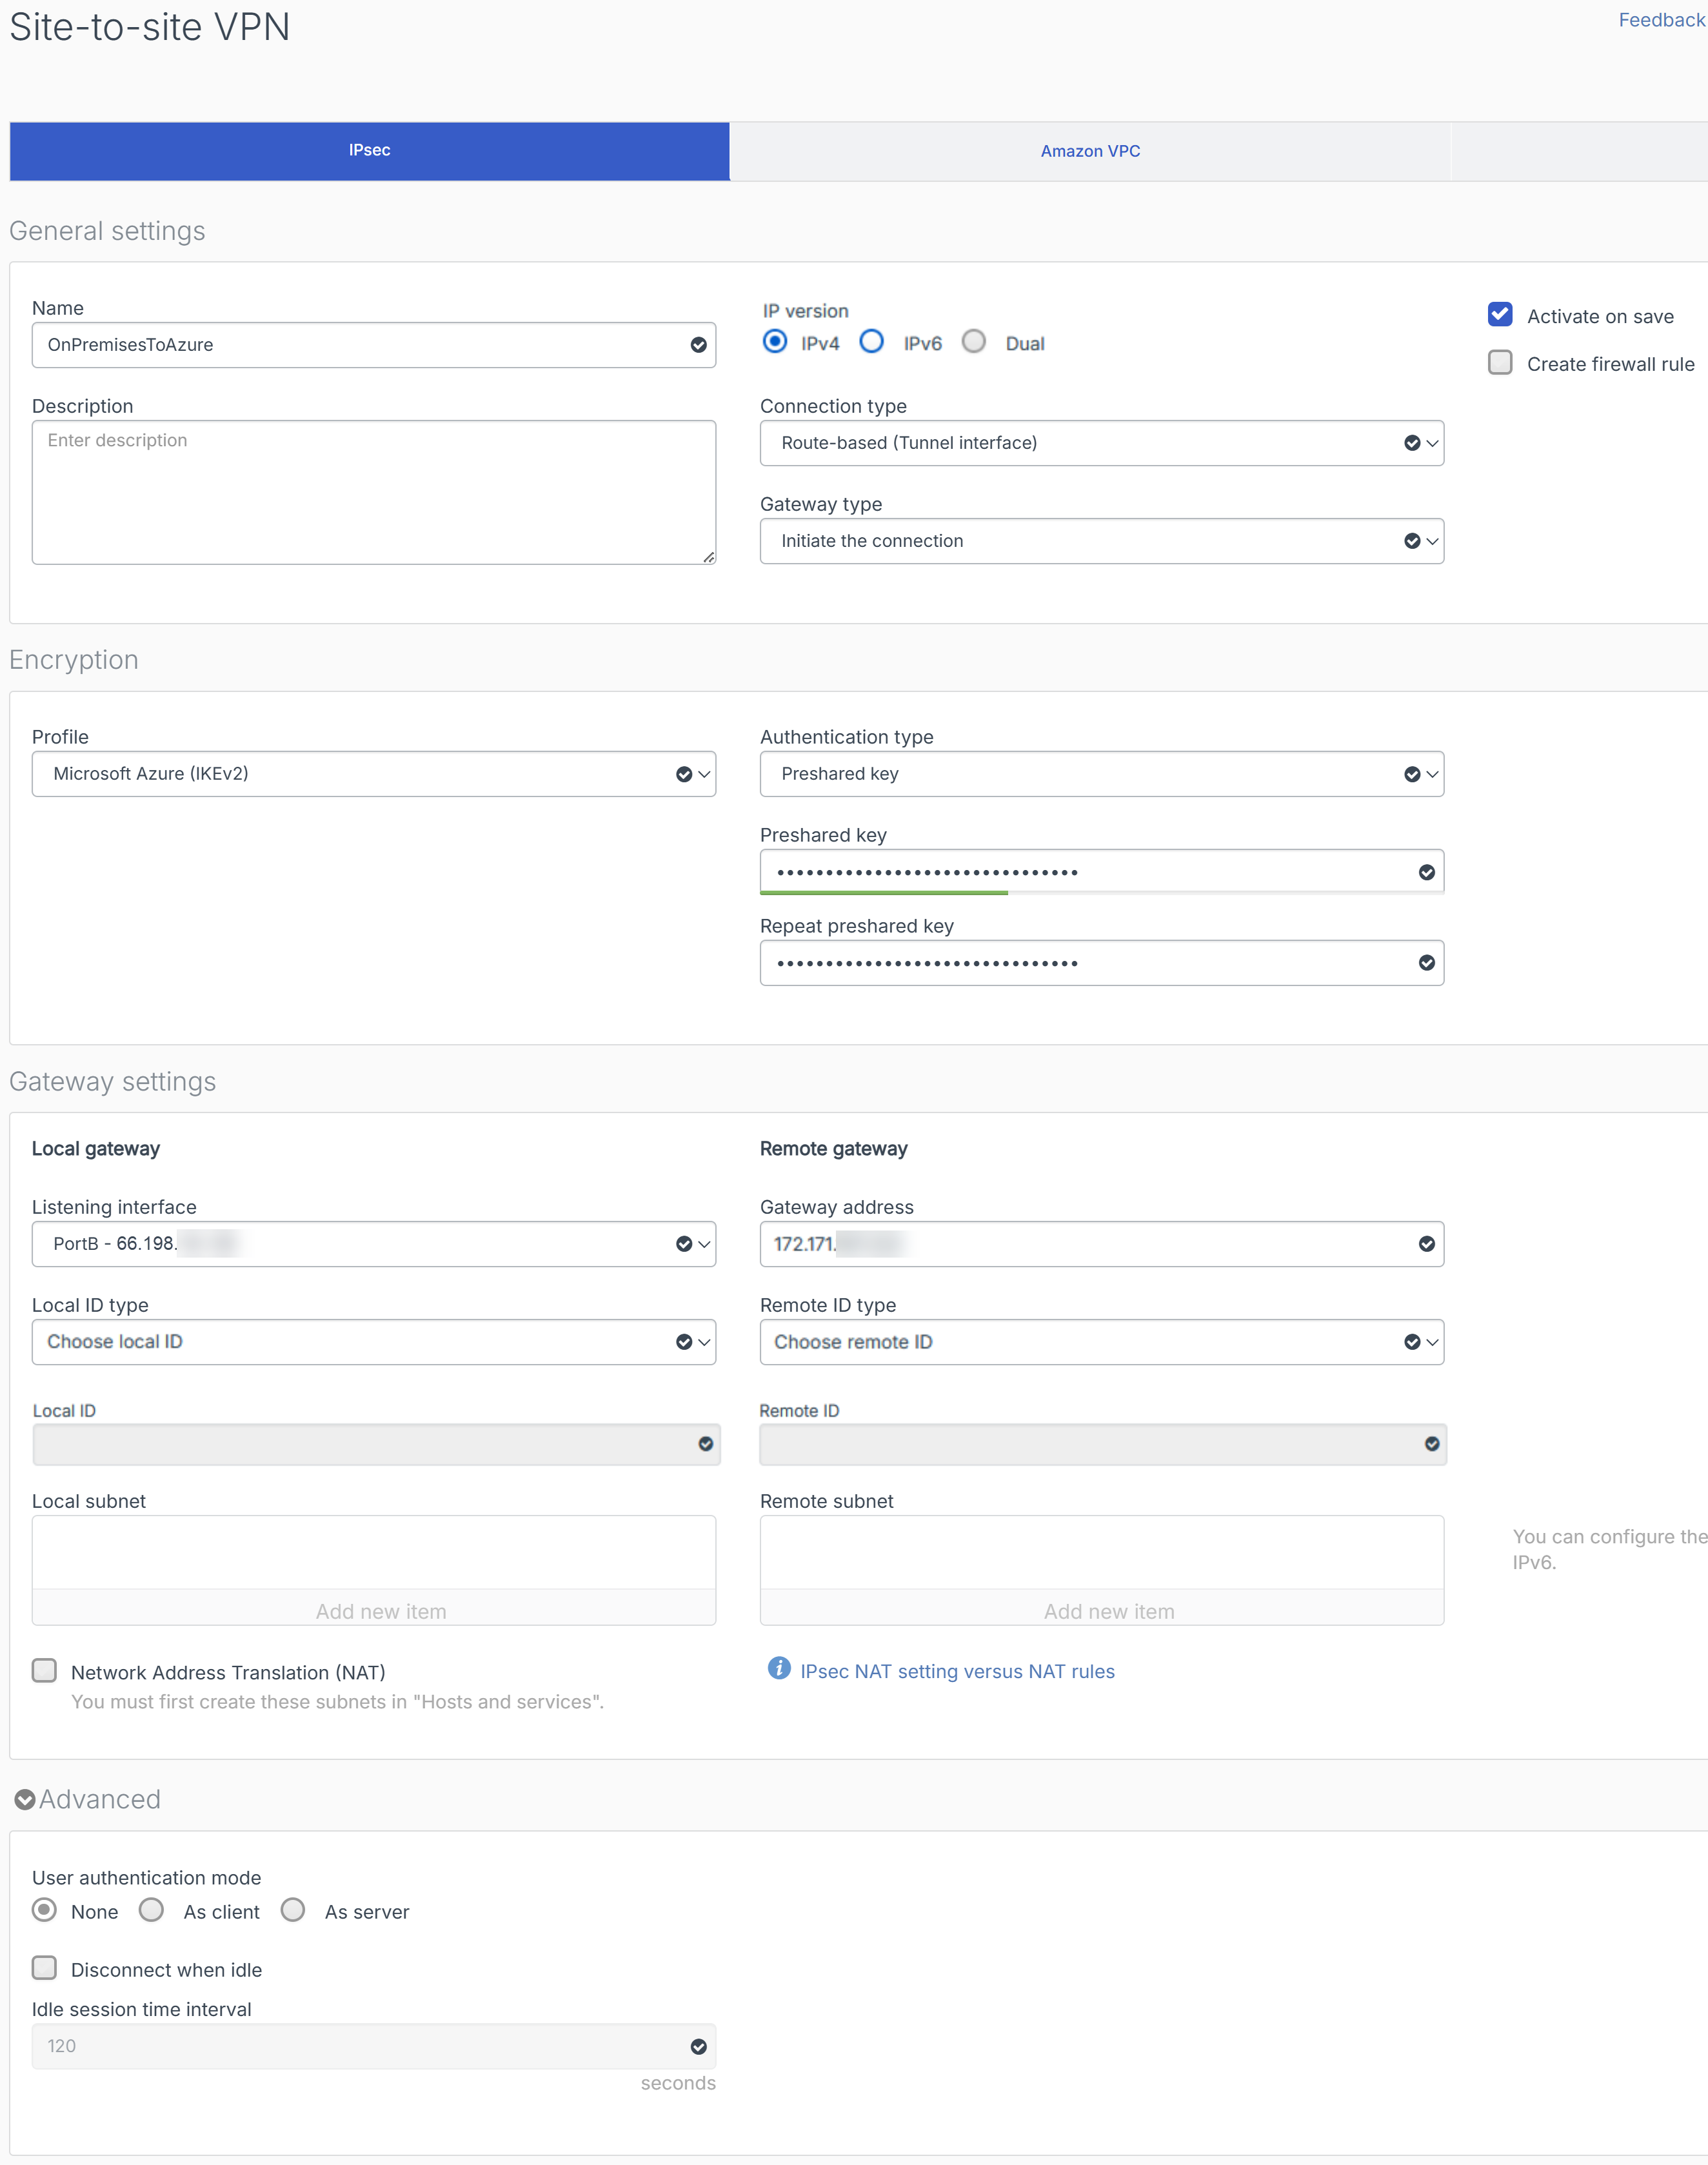This screenshot has height=2165, width=1708.
Task: Enable Create firewall rule checkbox
Action: [1499, 363]
